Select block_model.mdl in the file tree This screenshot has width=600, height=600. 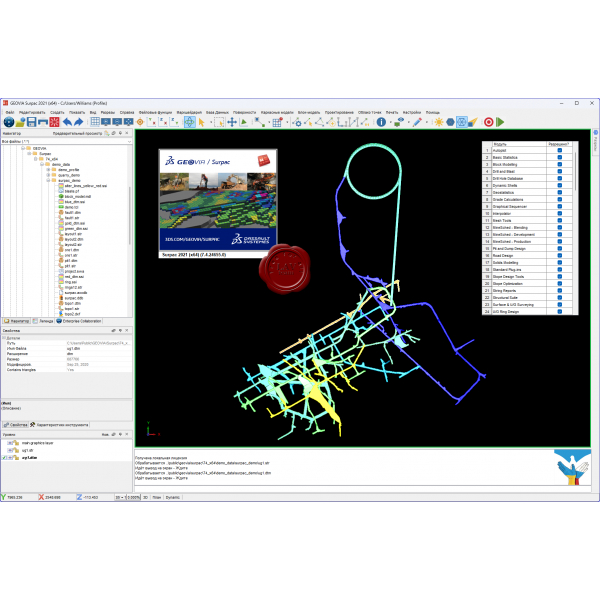coord(75,196)
